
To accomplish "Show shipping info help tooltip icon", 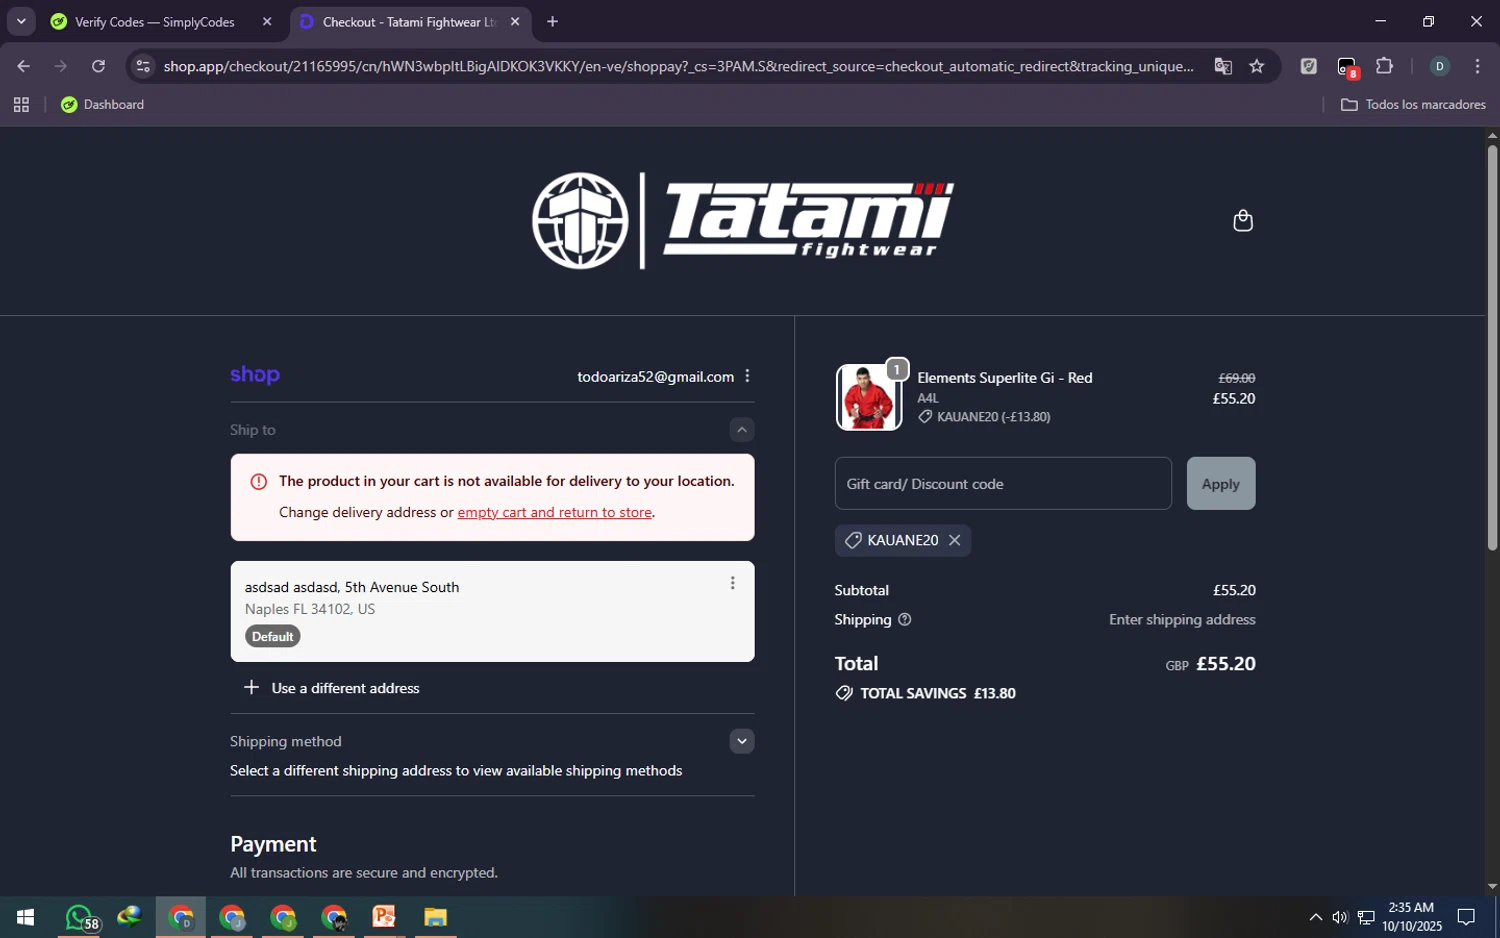I will (904, 620).
